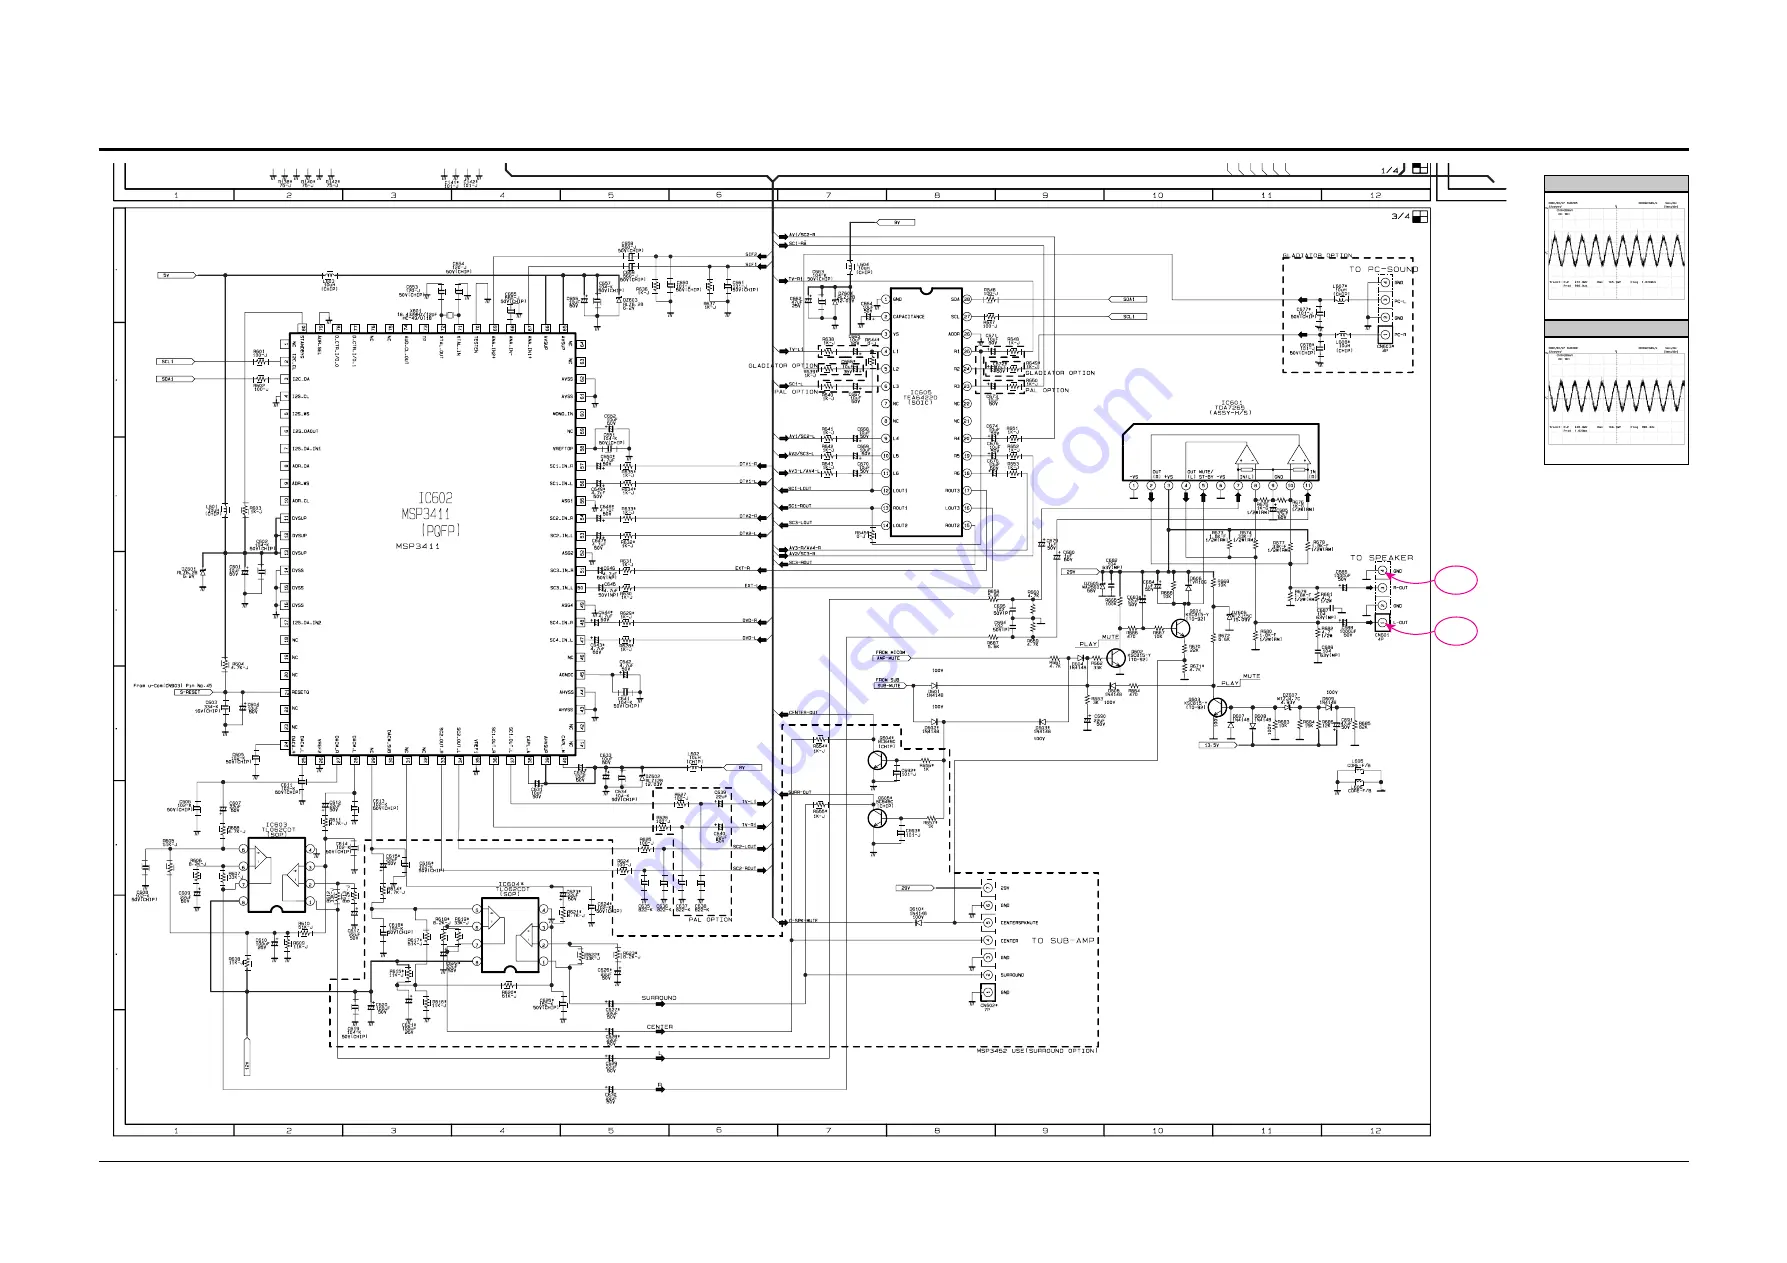
Task: Click the TO SUB-AMP connector label
Action: (x=1064, y=940)
